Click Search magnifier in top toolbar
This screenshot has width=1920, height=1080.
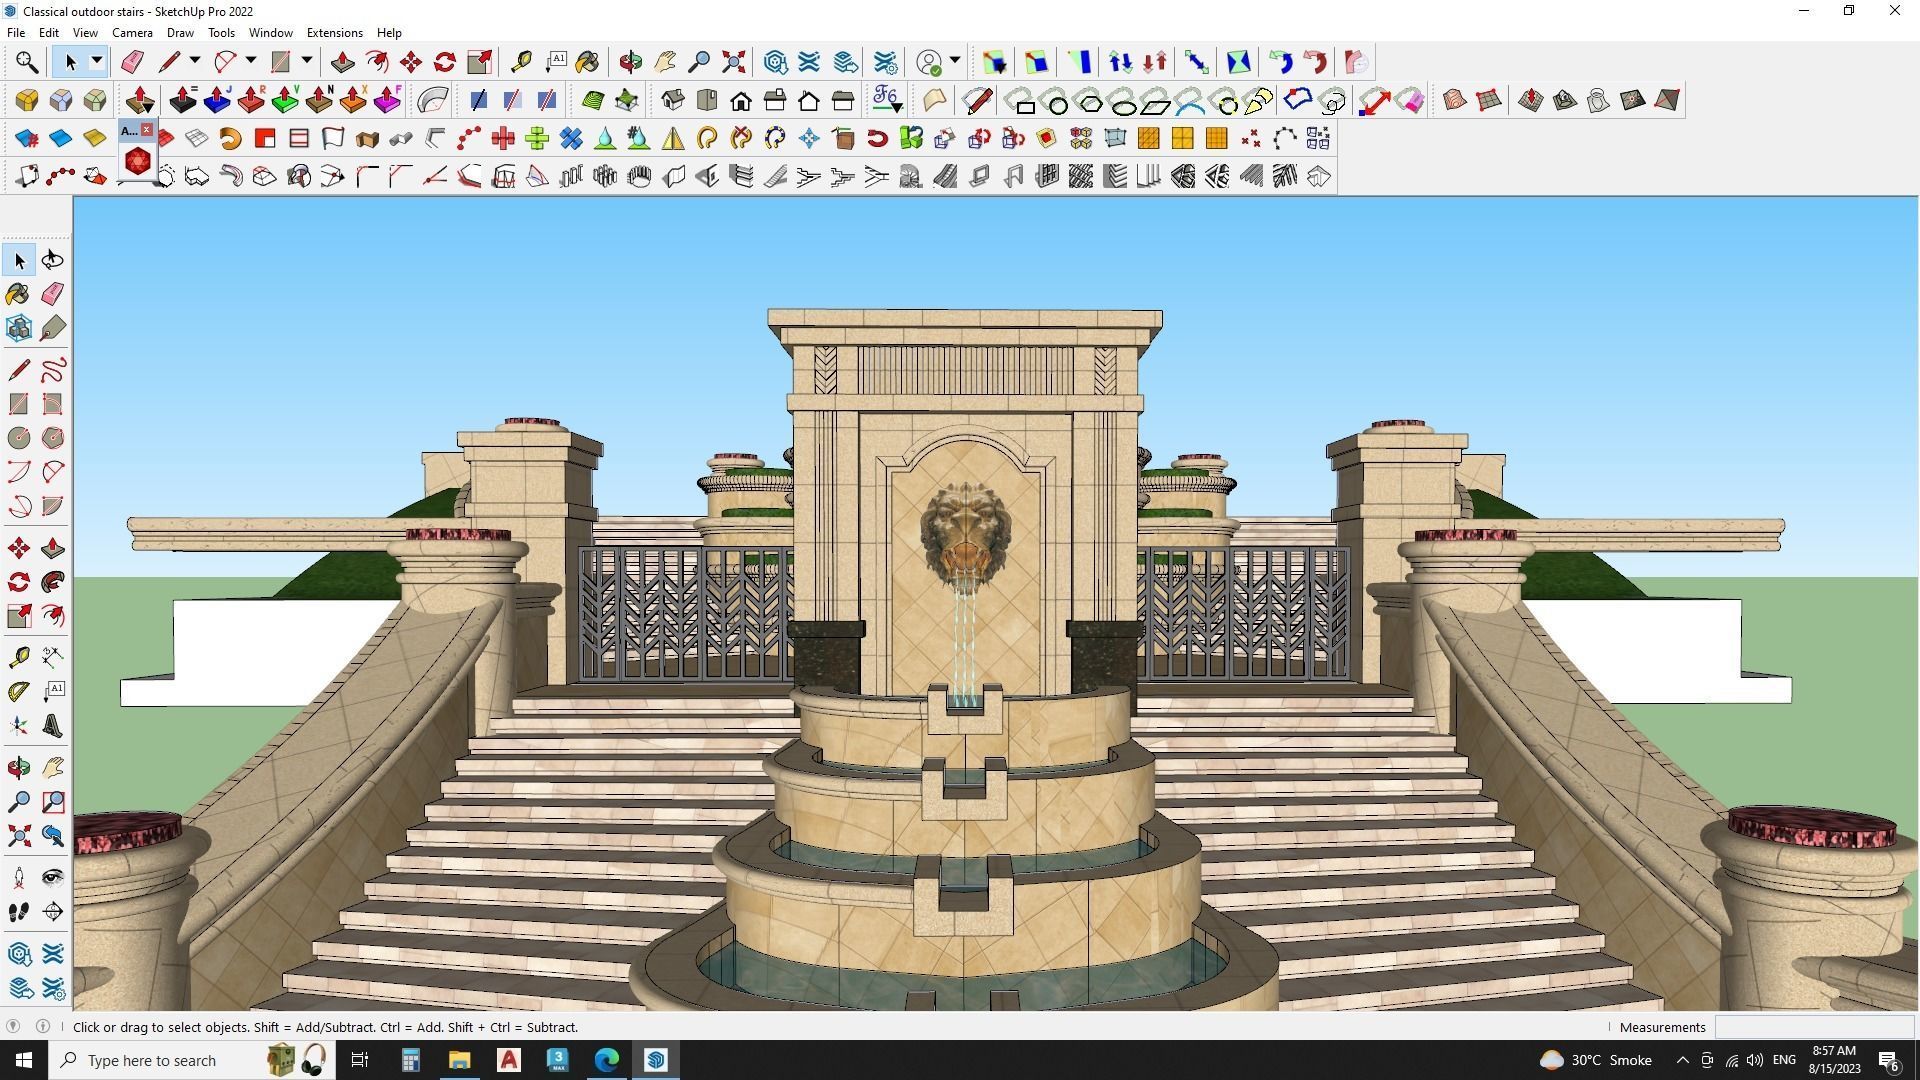pyautogui.click(x=27, y=62)
